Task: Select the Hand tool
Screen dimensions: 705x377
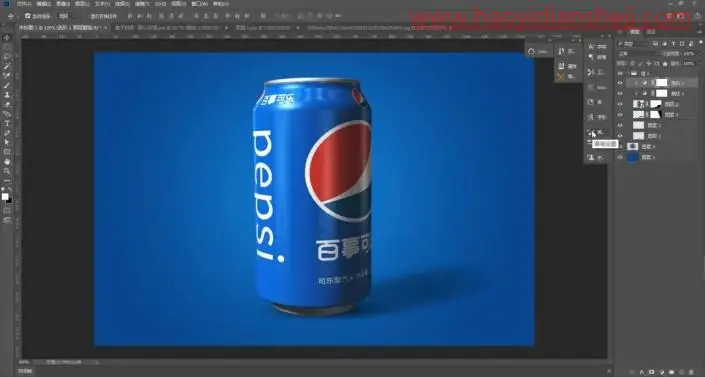Action: click(7, 162)
